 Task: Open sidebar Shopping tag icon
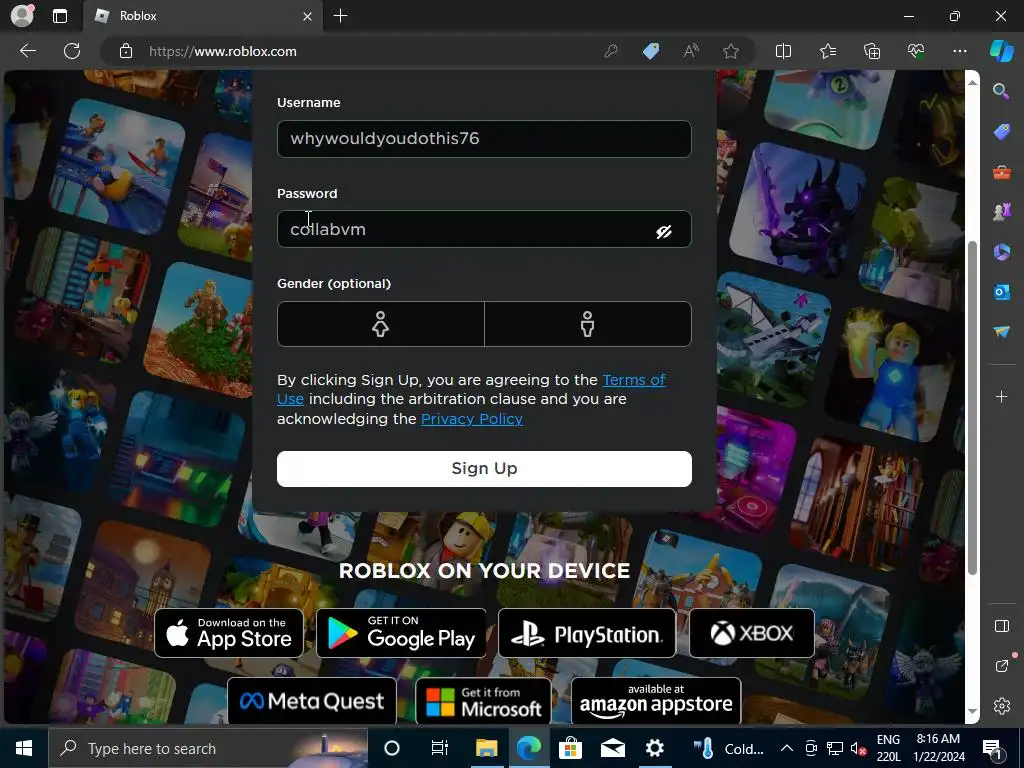pos(1001,132)
